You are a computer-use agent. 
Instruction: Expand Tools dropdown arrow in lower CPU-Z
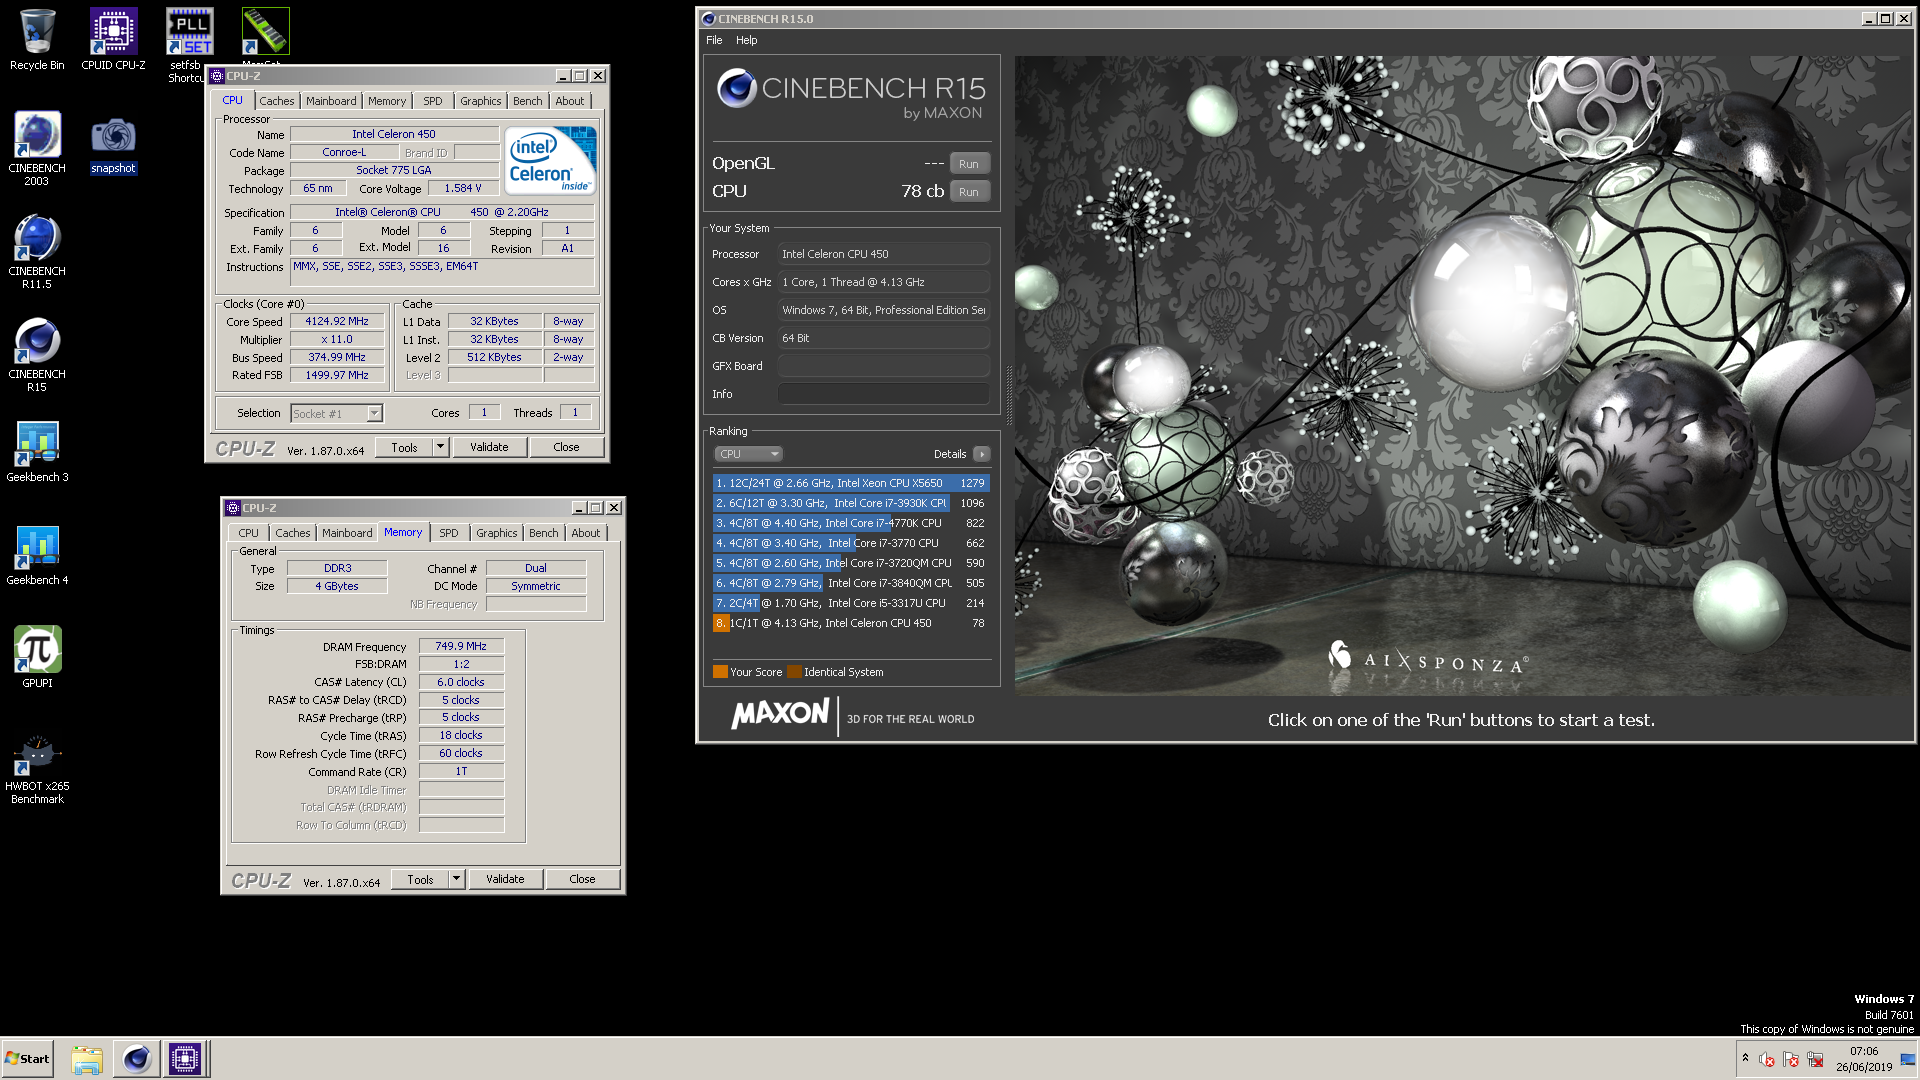(x=456, y=879)
